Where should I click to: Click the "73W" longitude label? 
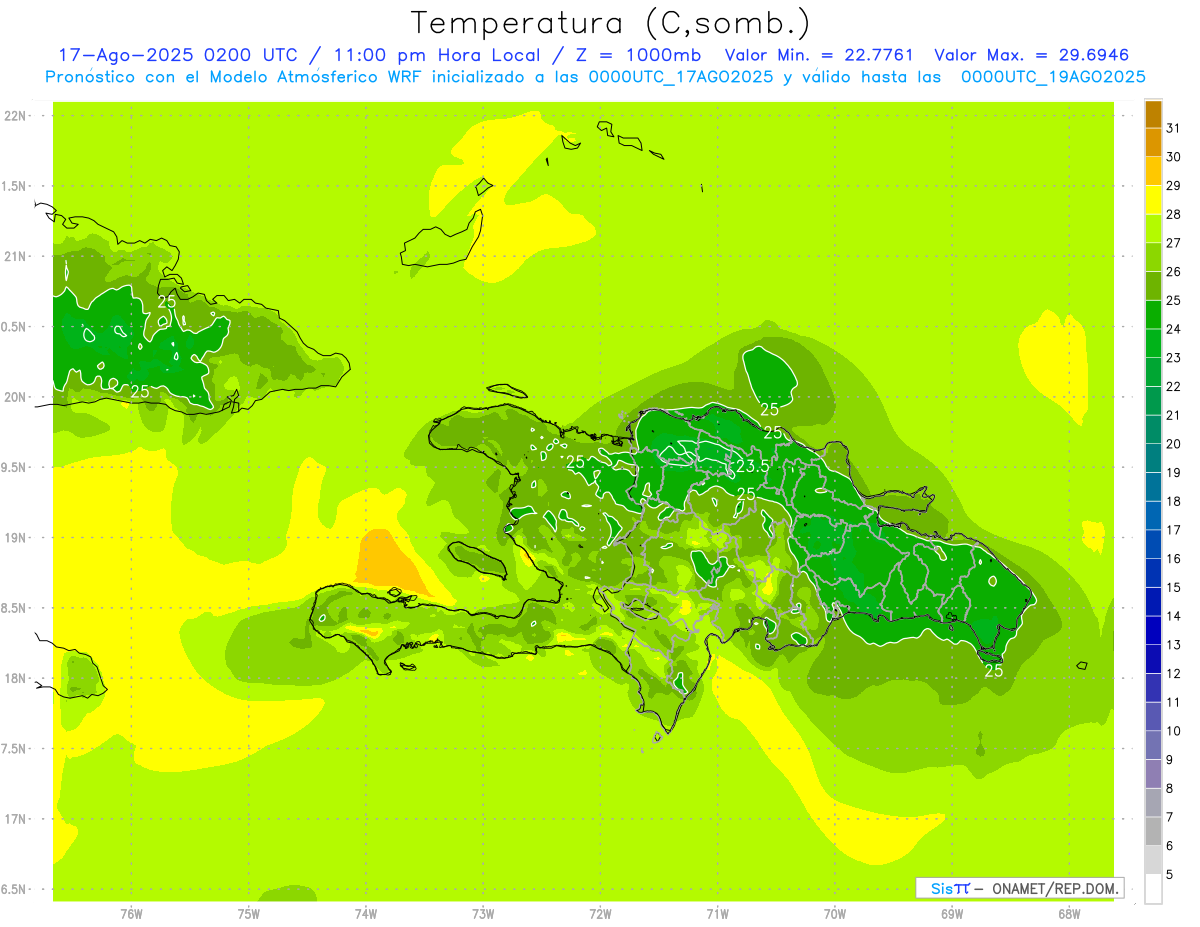(483, 914)
